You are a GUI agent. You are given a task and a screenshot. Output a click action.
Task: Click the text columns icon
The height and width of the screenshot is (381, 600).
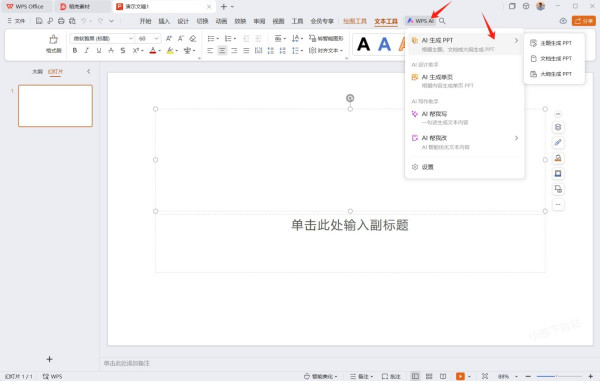[x=259, y=50]
